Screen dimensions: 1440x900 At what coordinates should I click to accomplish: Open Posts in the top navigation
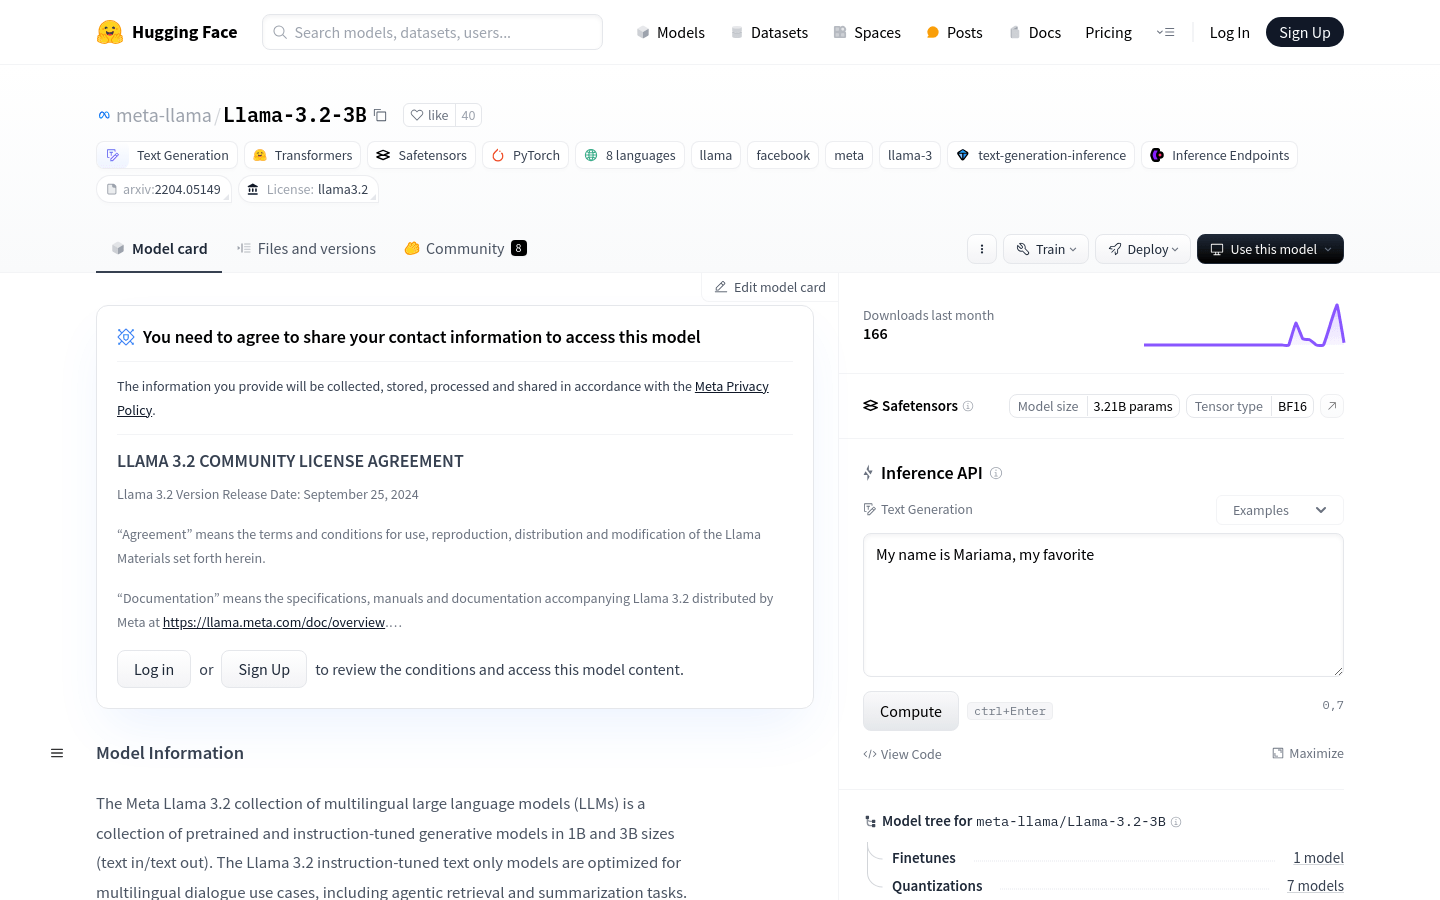954,32
